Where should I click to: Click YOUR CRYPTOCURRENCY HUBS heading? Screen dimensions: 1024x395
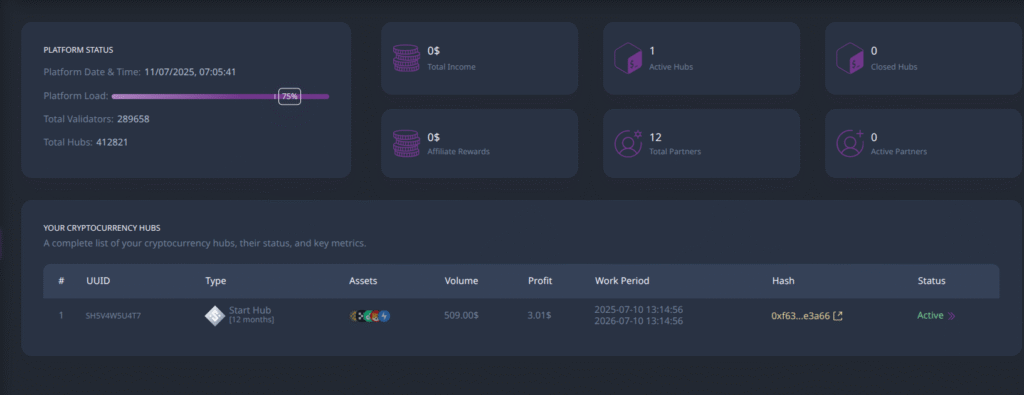pyautogui.click(x=102, y=228)
